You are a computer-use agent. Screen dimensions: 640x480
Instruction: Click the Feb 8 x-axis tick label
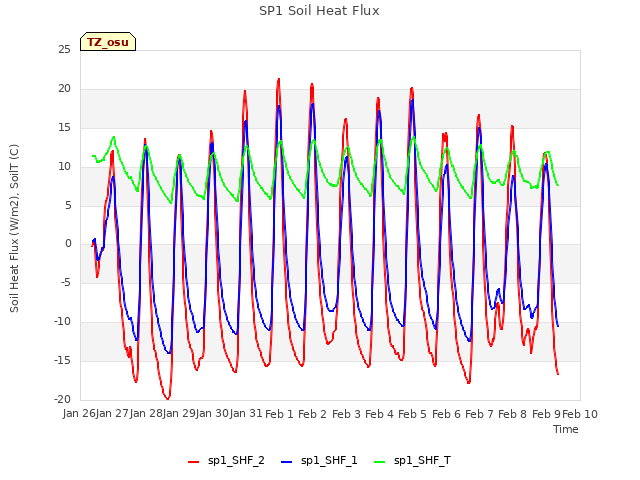pyautogui.click(x=513, y=414)
